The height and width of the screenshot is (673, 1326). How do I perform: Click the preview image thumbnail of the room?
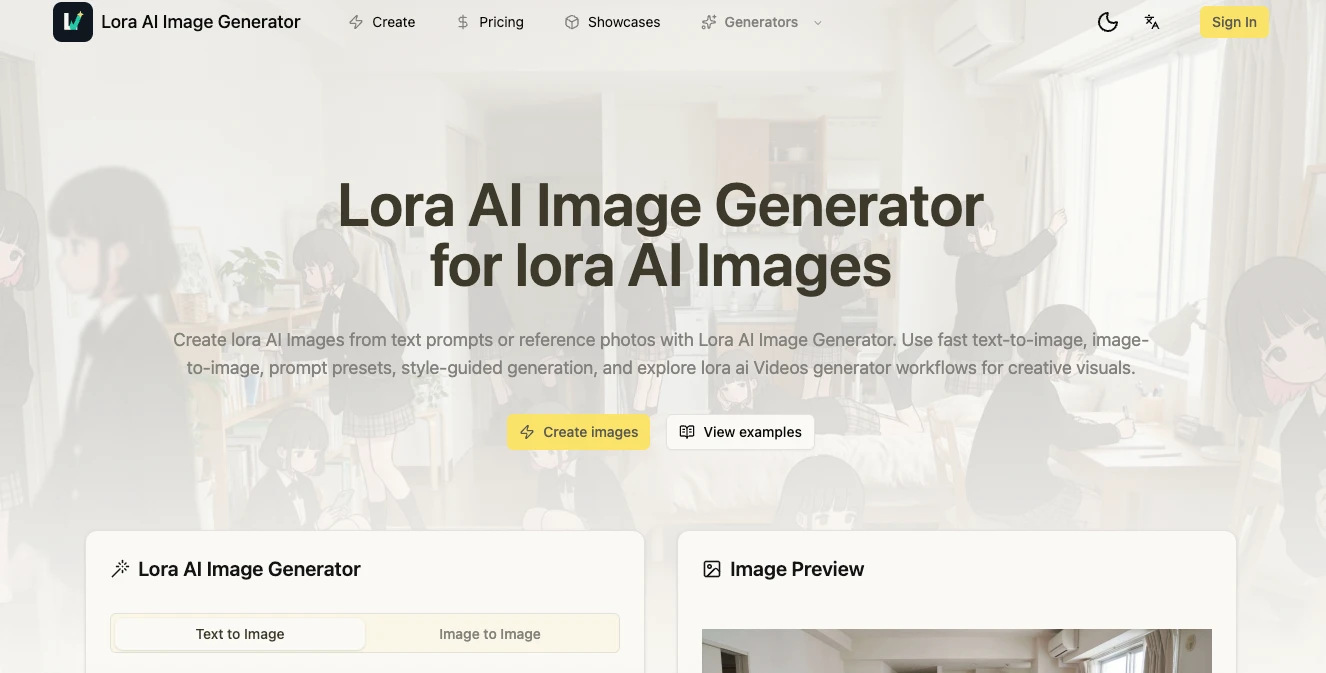pos(957,651)
